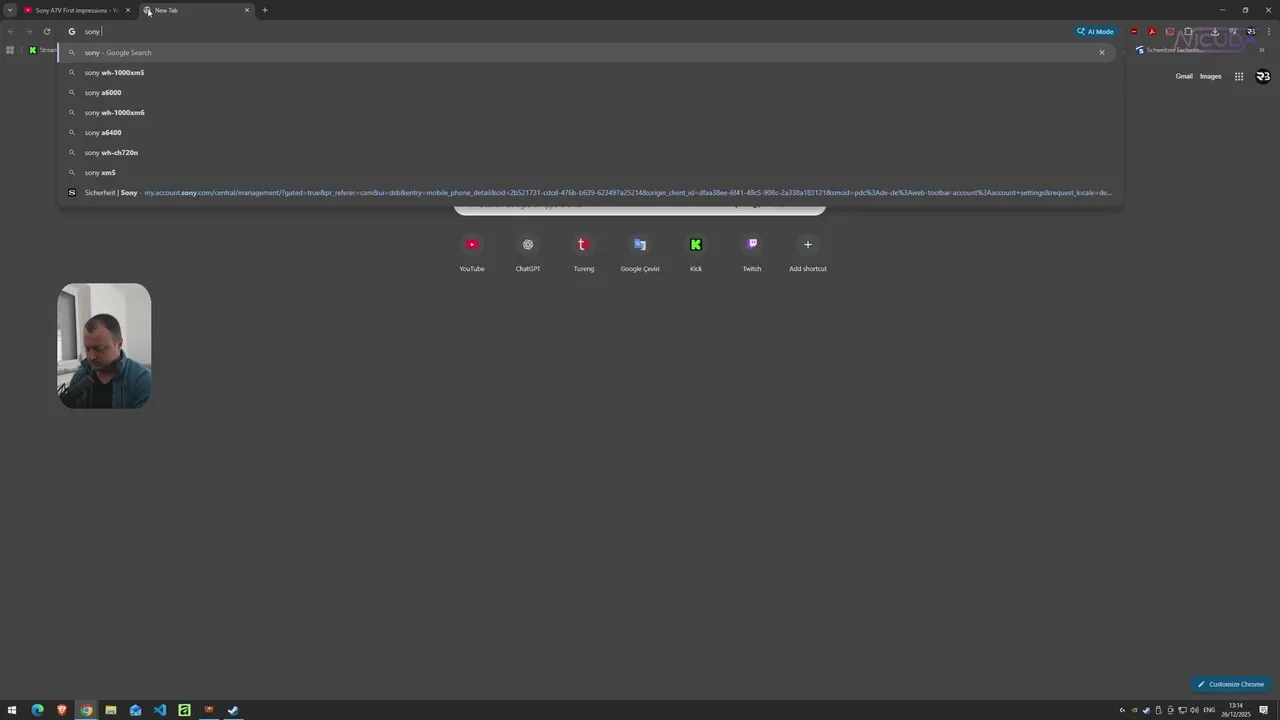Close the New Tab tab
The image size is (1280, 720).
[247, 10]
